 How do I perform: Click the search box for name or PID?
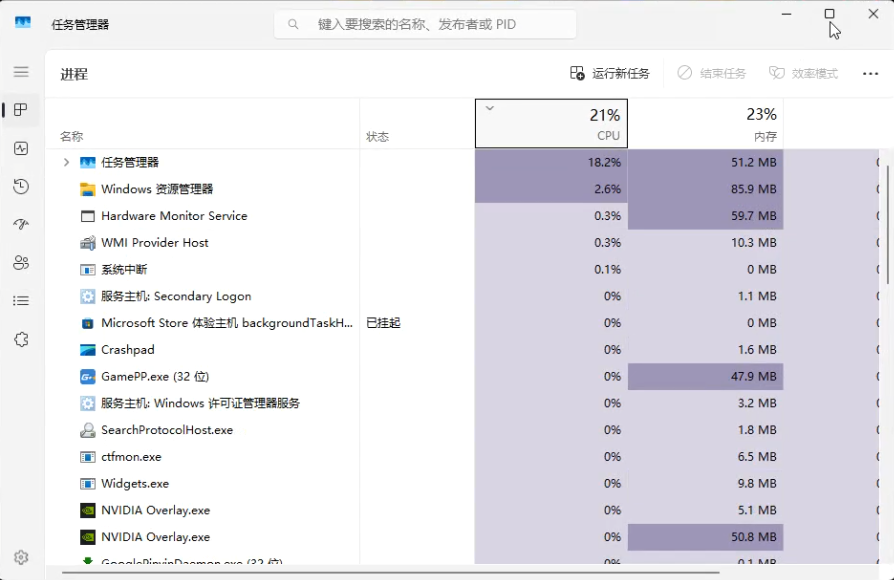(425, 25)
